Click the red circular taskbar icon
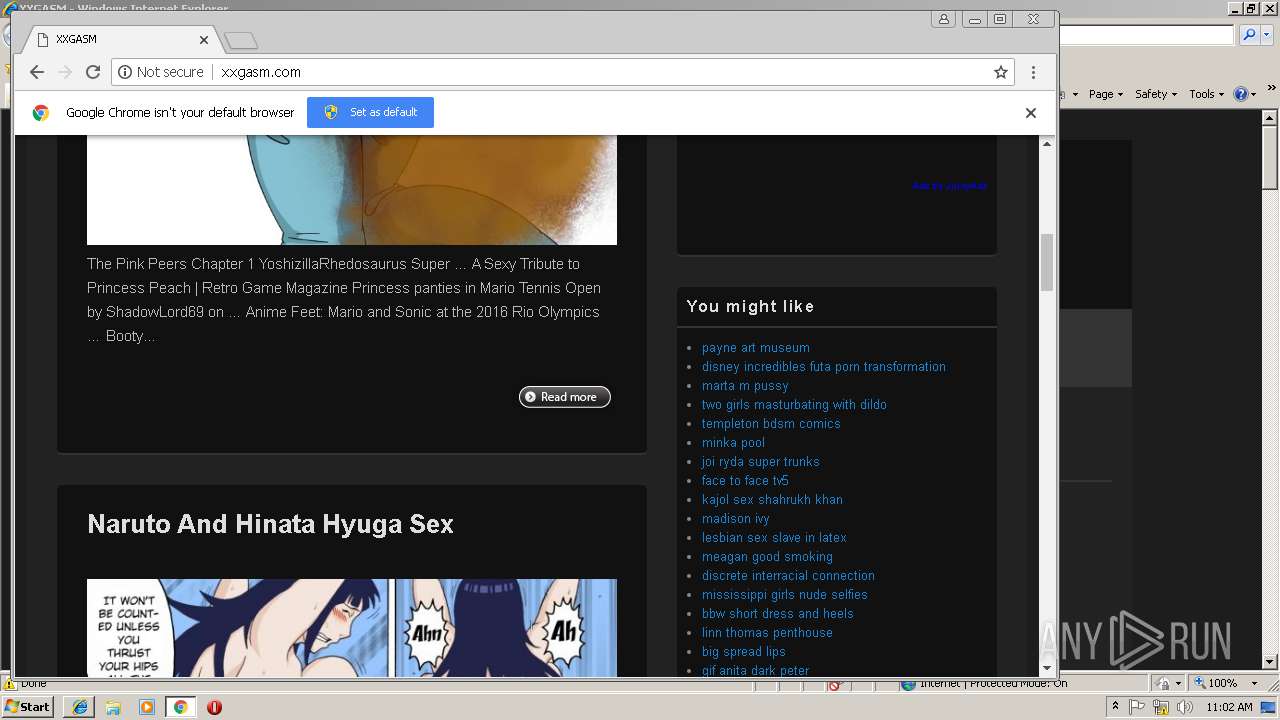The image size is (1280, 720). pos(214,707)
